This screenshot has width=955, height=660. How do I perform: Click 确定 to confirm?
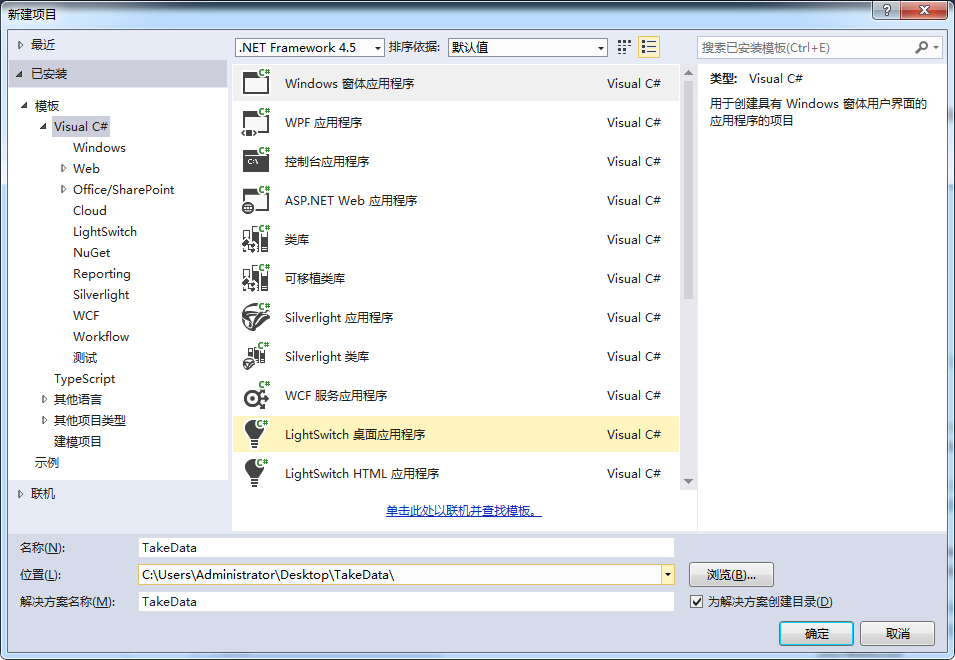click(816, 633)
